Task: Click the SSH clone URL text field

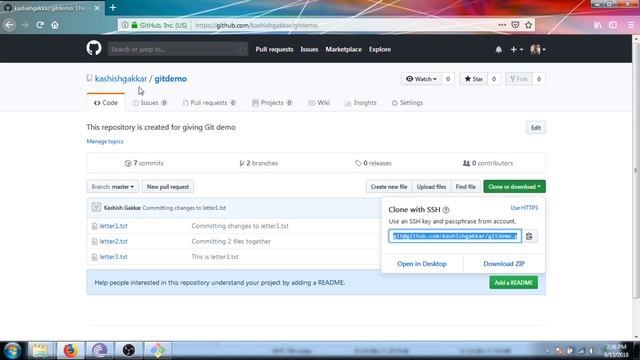Action: click(x=455, y=236)
